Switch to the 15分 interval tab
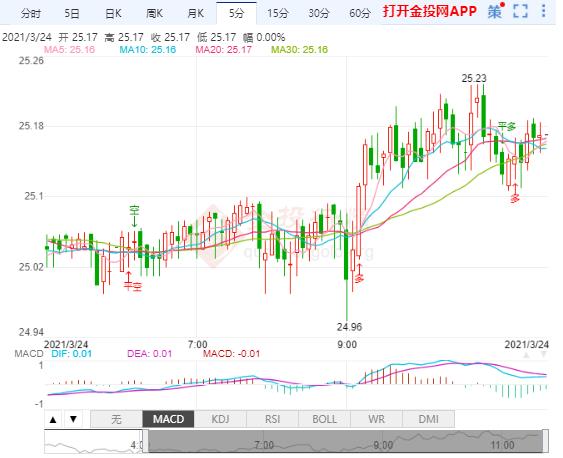Screen dimensions: 563x458 click(x=278, y=13)
